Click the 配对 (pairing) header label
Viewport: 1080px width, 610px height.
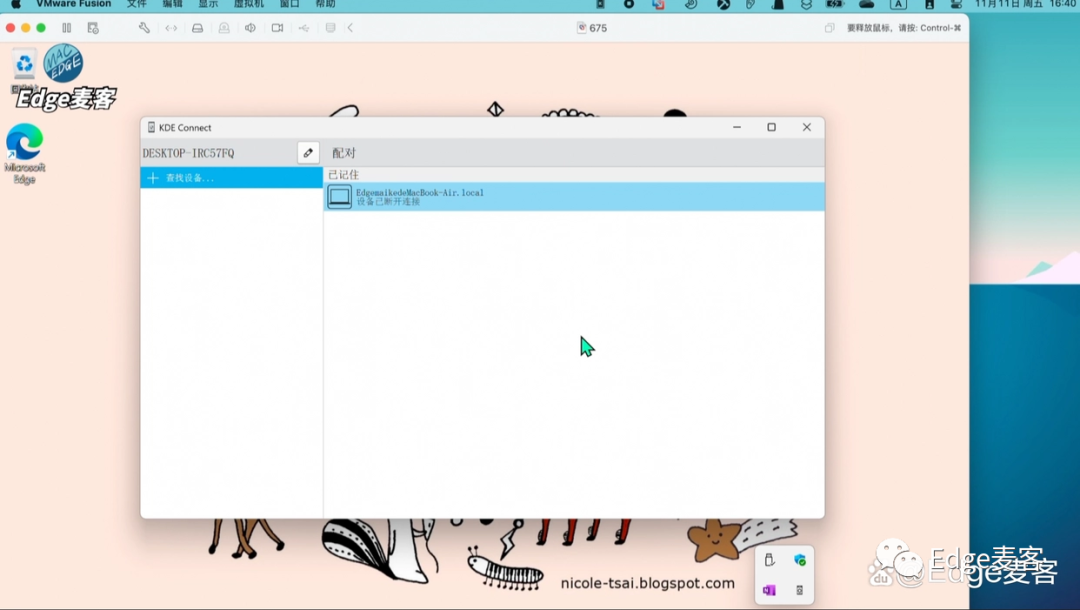(x=344, y=153)
